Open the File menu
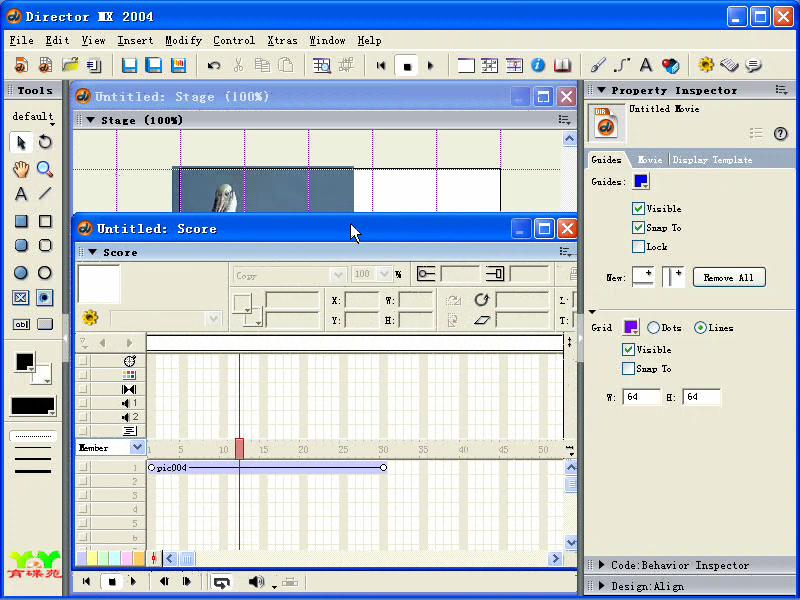Image resolution: width=800 pixels, height=600 pixels. 21,40
